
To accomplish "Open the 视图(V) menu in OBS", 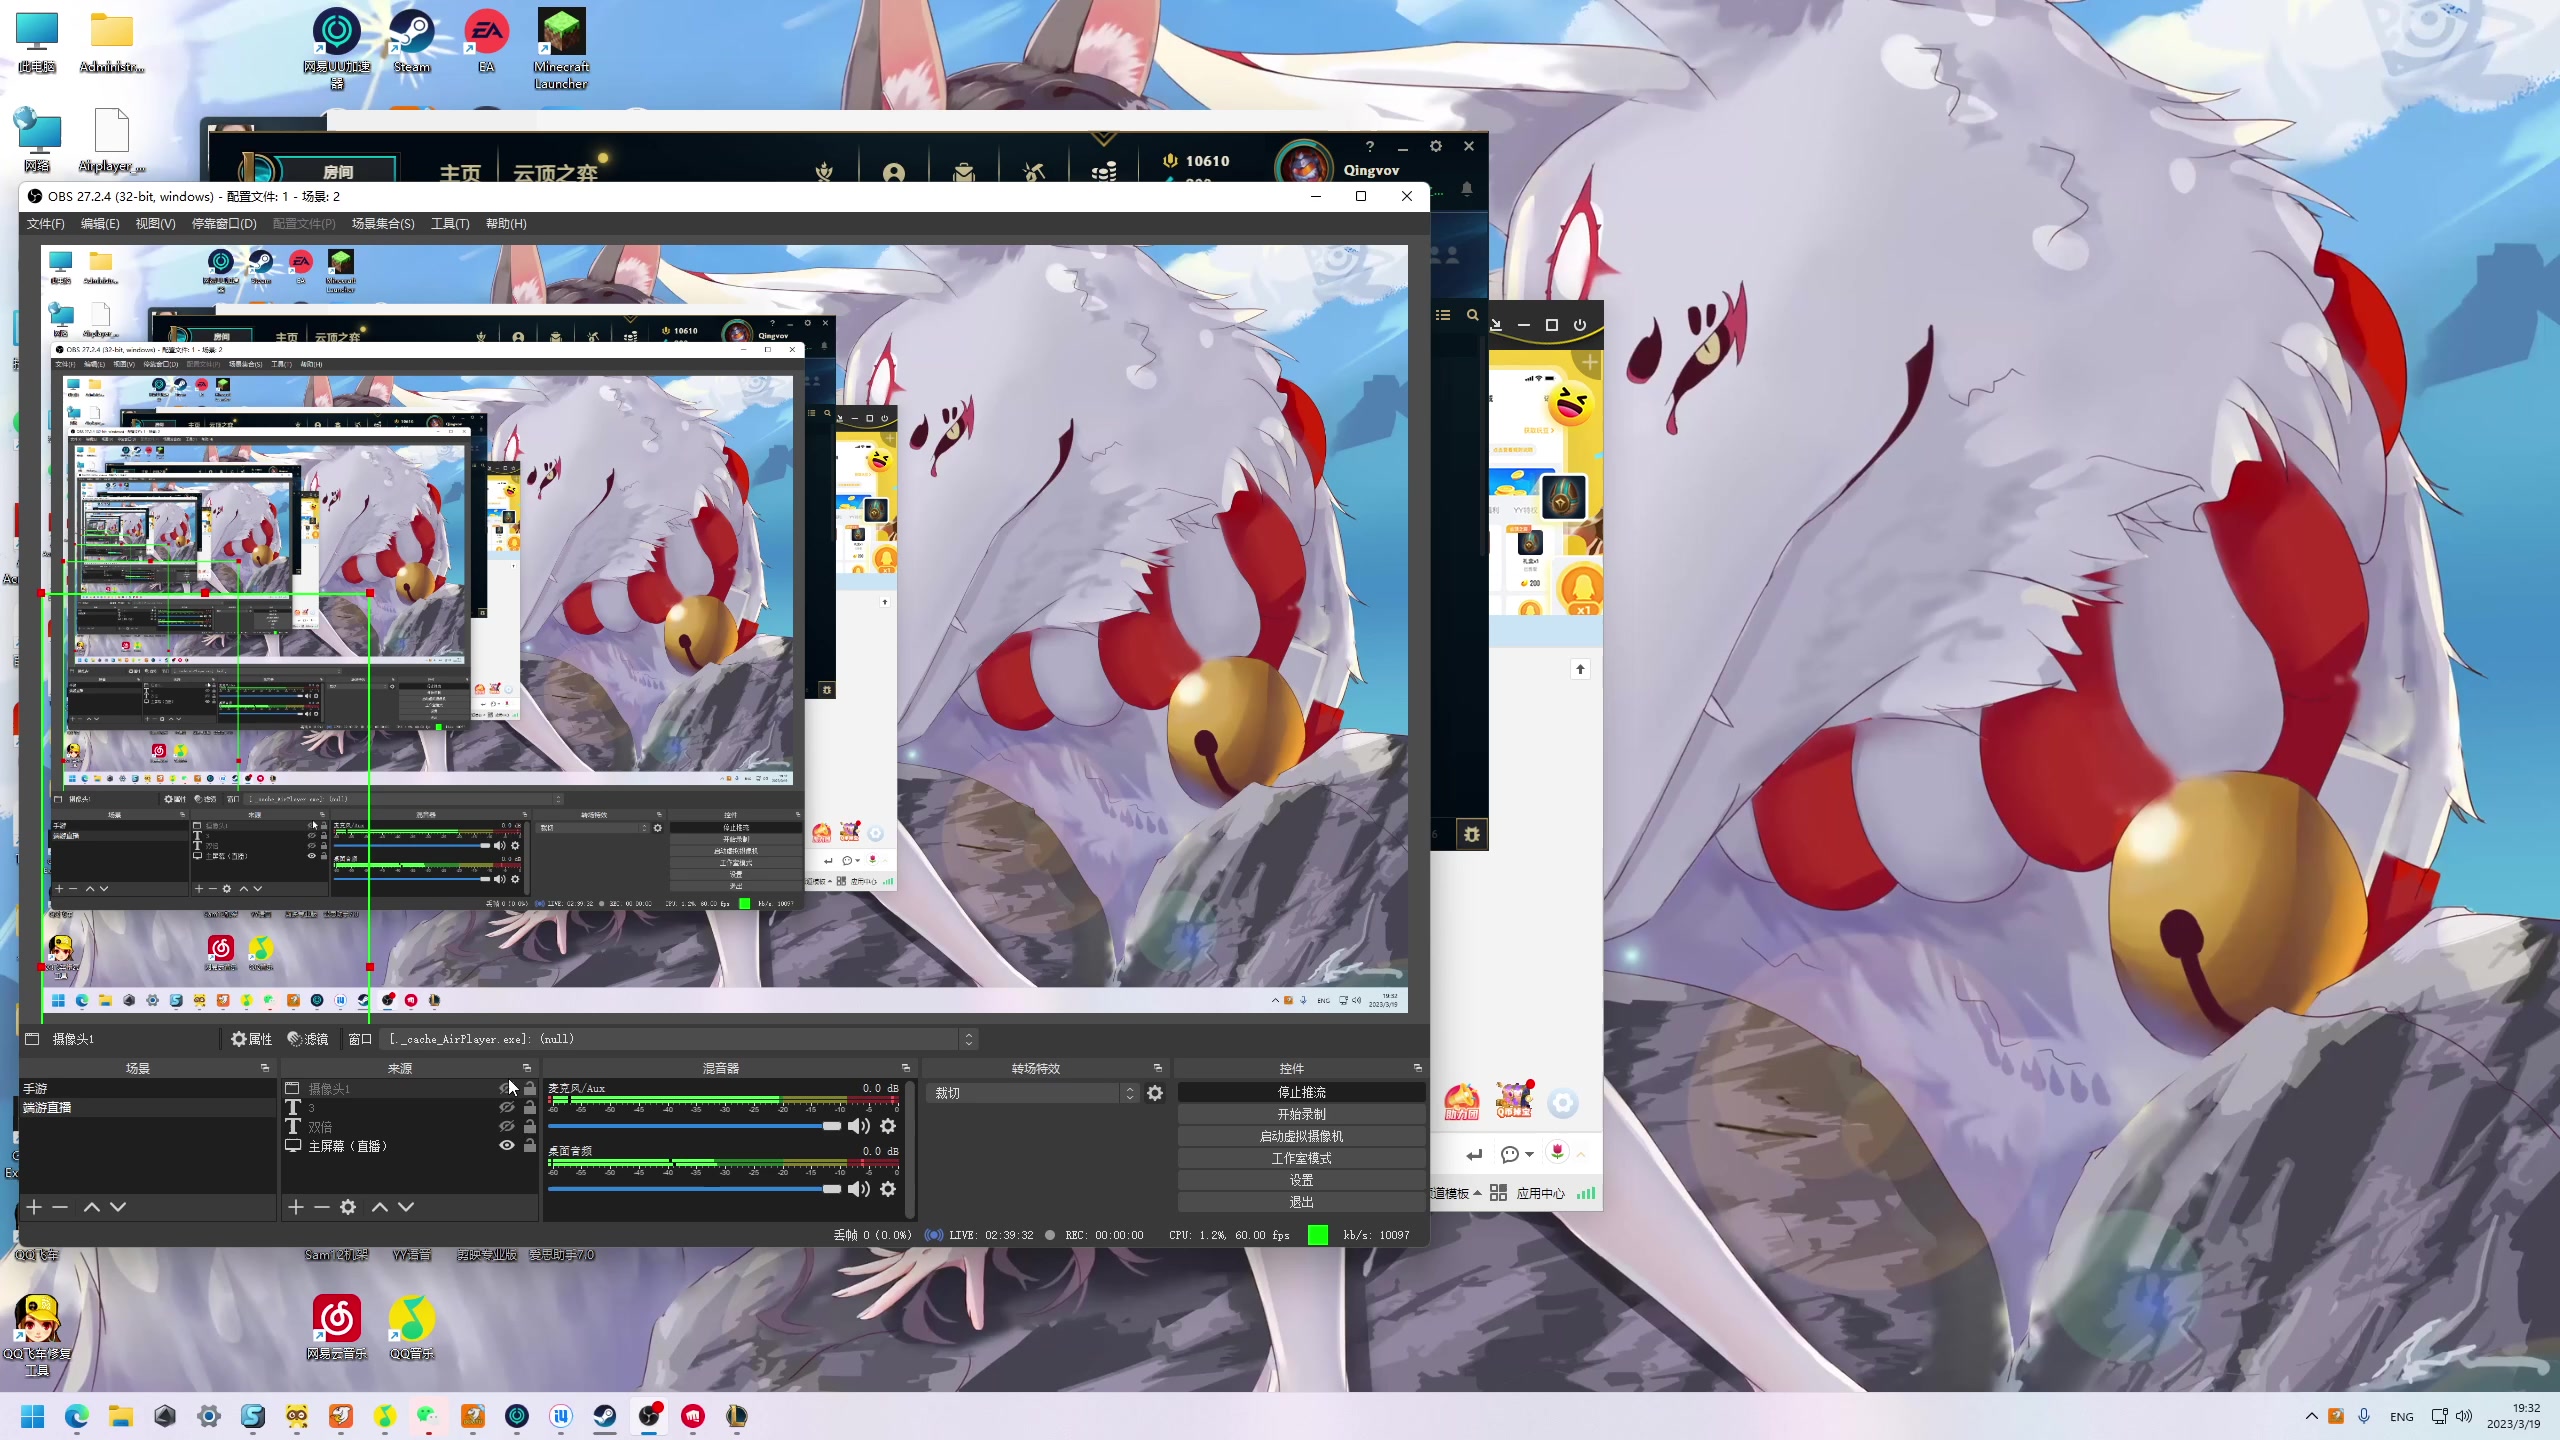I will click(x=155, y=224).
